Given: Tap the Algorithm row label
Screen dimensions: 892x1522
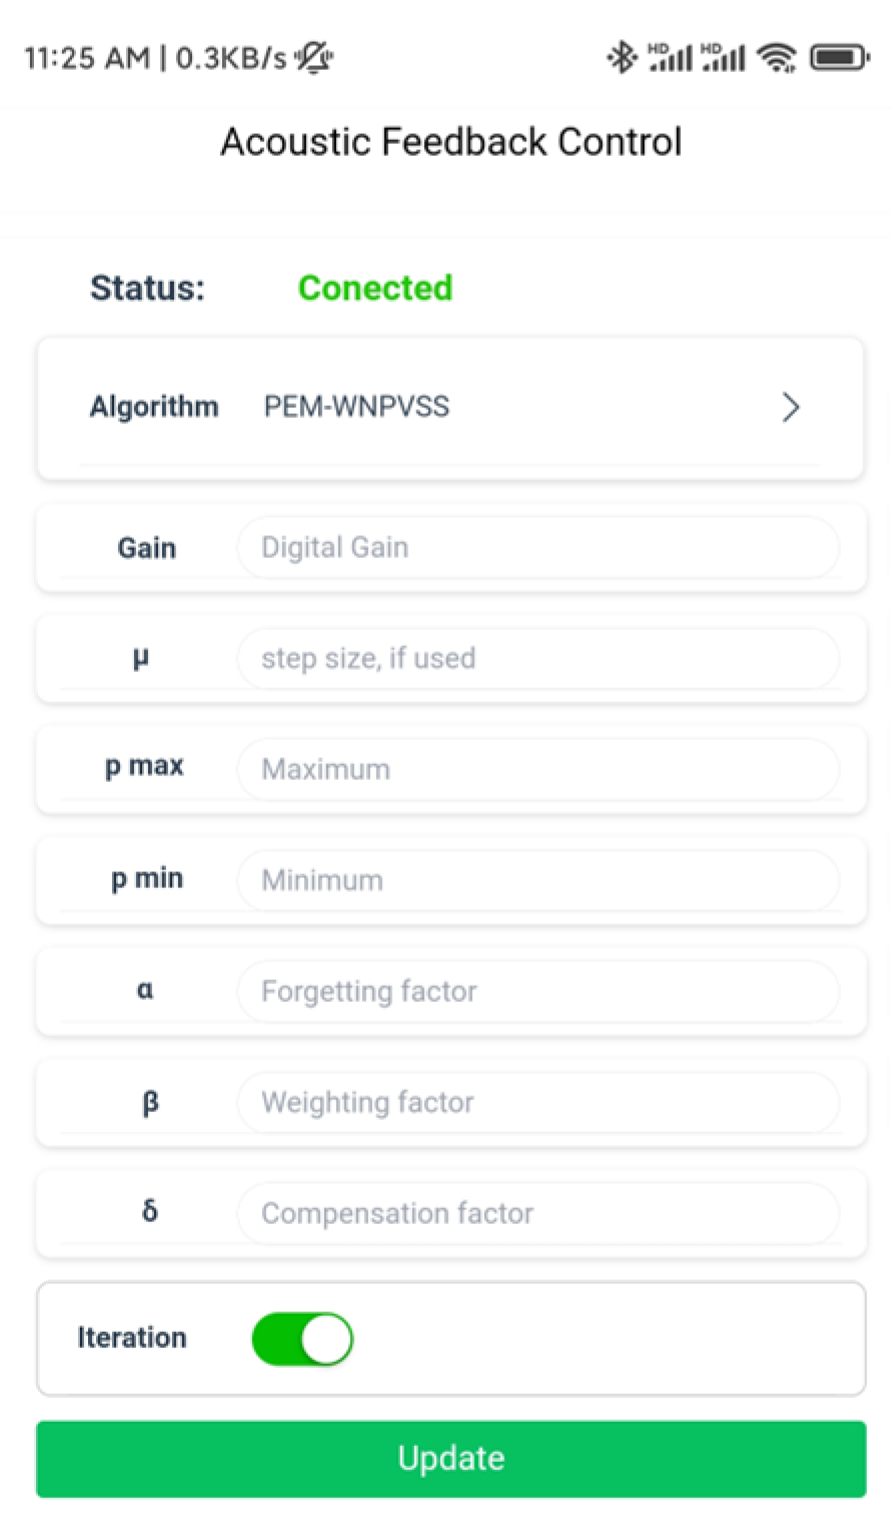Looking at the screenshot, I should coord(154,407).
